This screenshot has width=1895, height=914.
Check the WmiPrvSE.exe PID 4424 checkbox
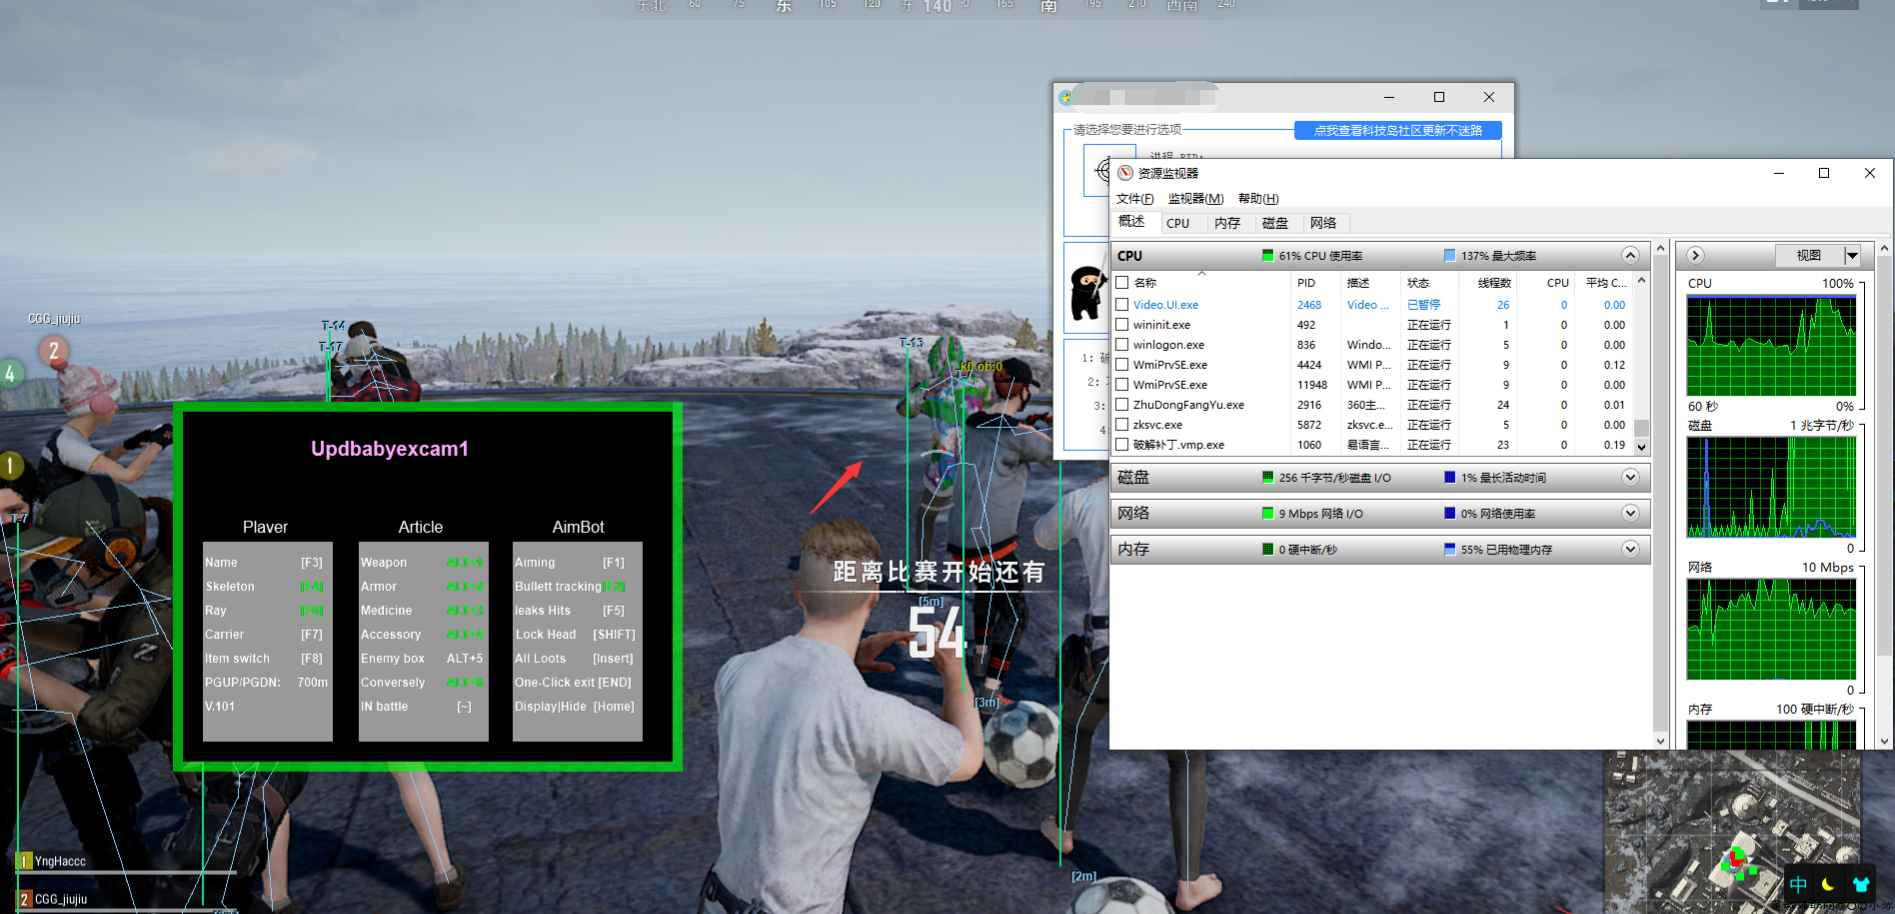(1122, 365)
